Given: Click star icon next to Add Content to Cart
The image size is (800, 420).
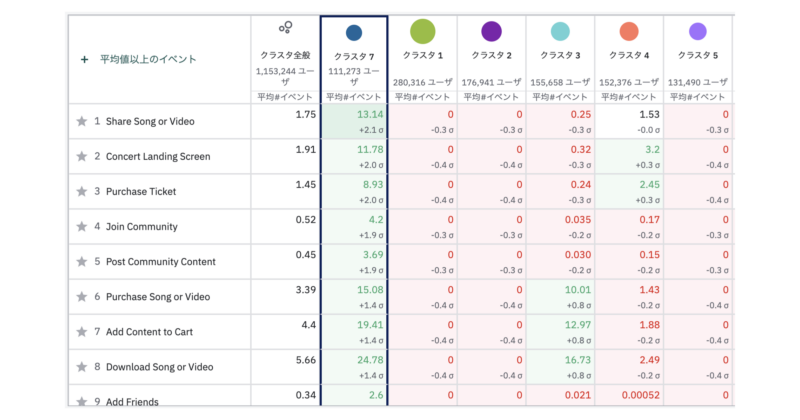Looking at the screenshot, I should point(82,331).
